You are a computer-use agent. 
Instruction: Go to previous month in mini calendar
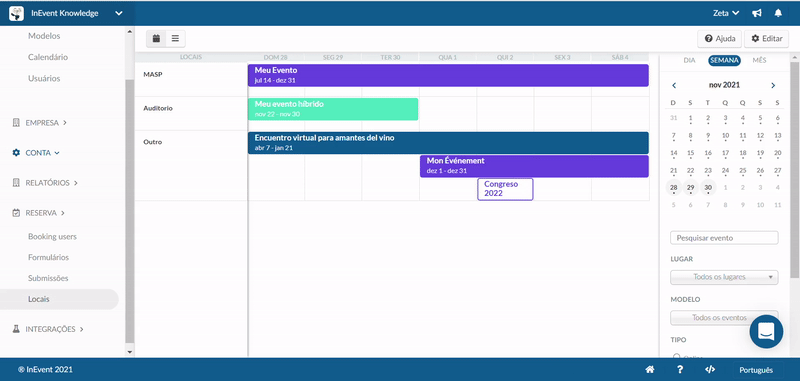tap(674, 85)
